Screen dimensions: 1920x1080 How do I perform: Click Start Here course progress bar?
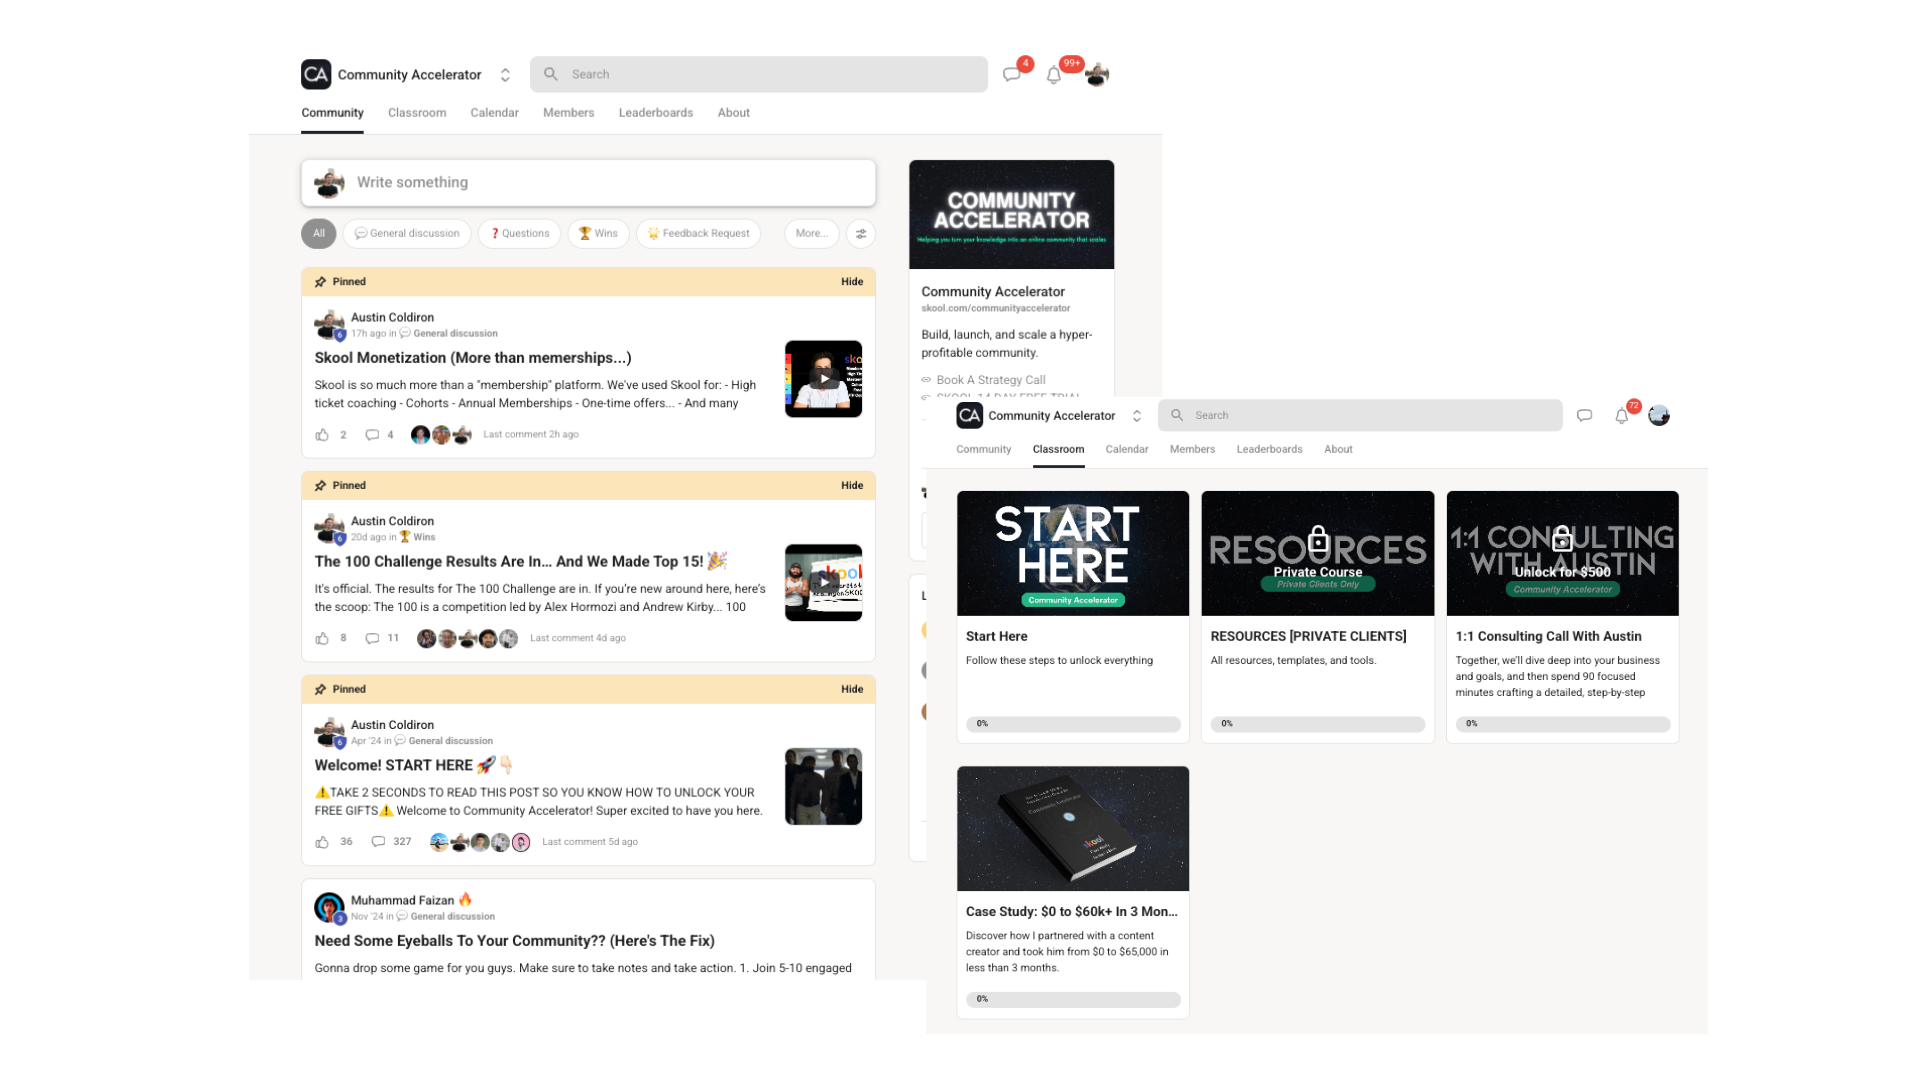click(x=1073, y=724)
